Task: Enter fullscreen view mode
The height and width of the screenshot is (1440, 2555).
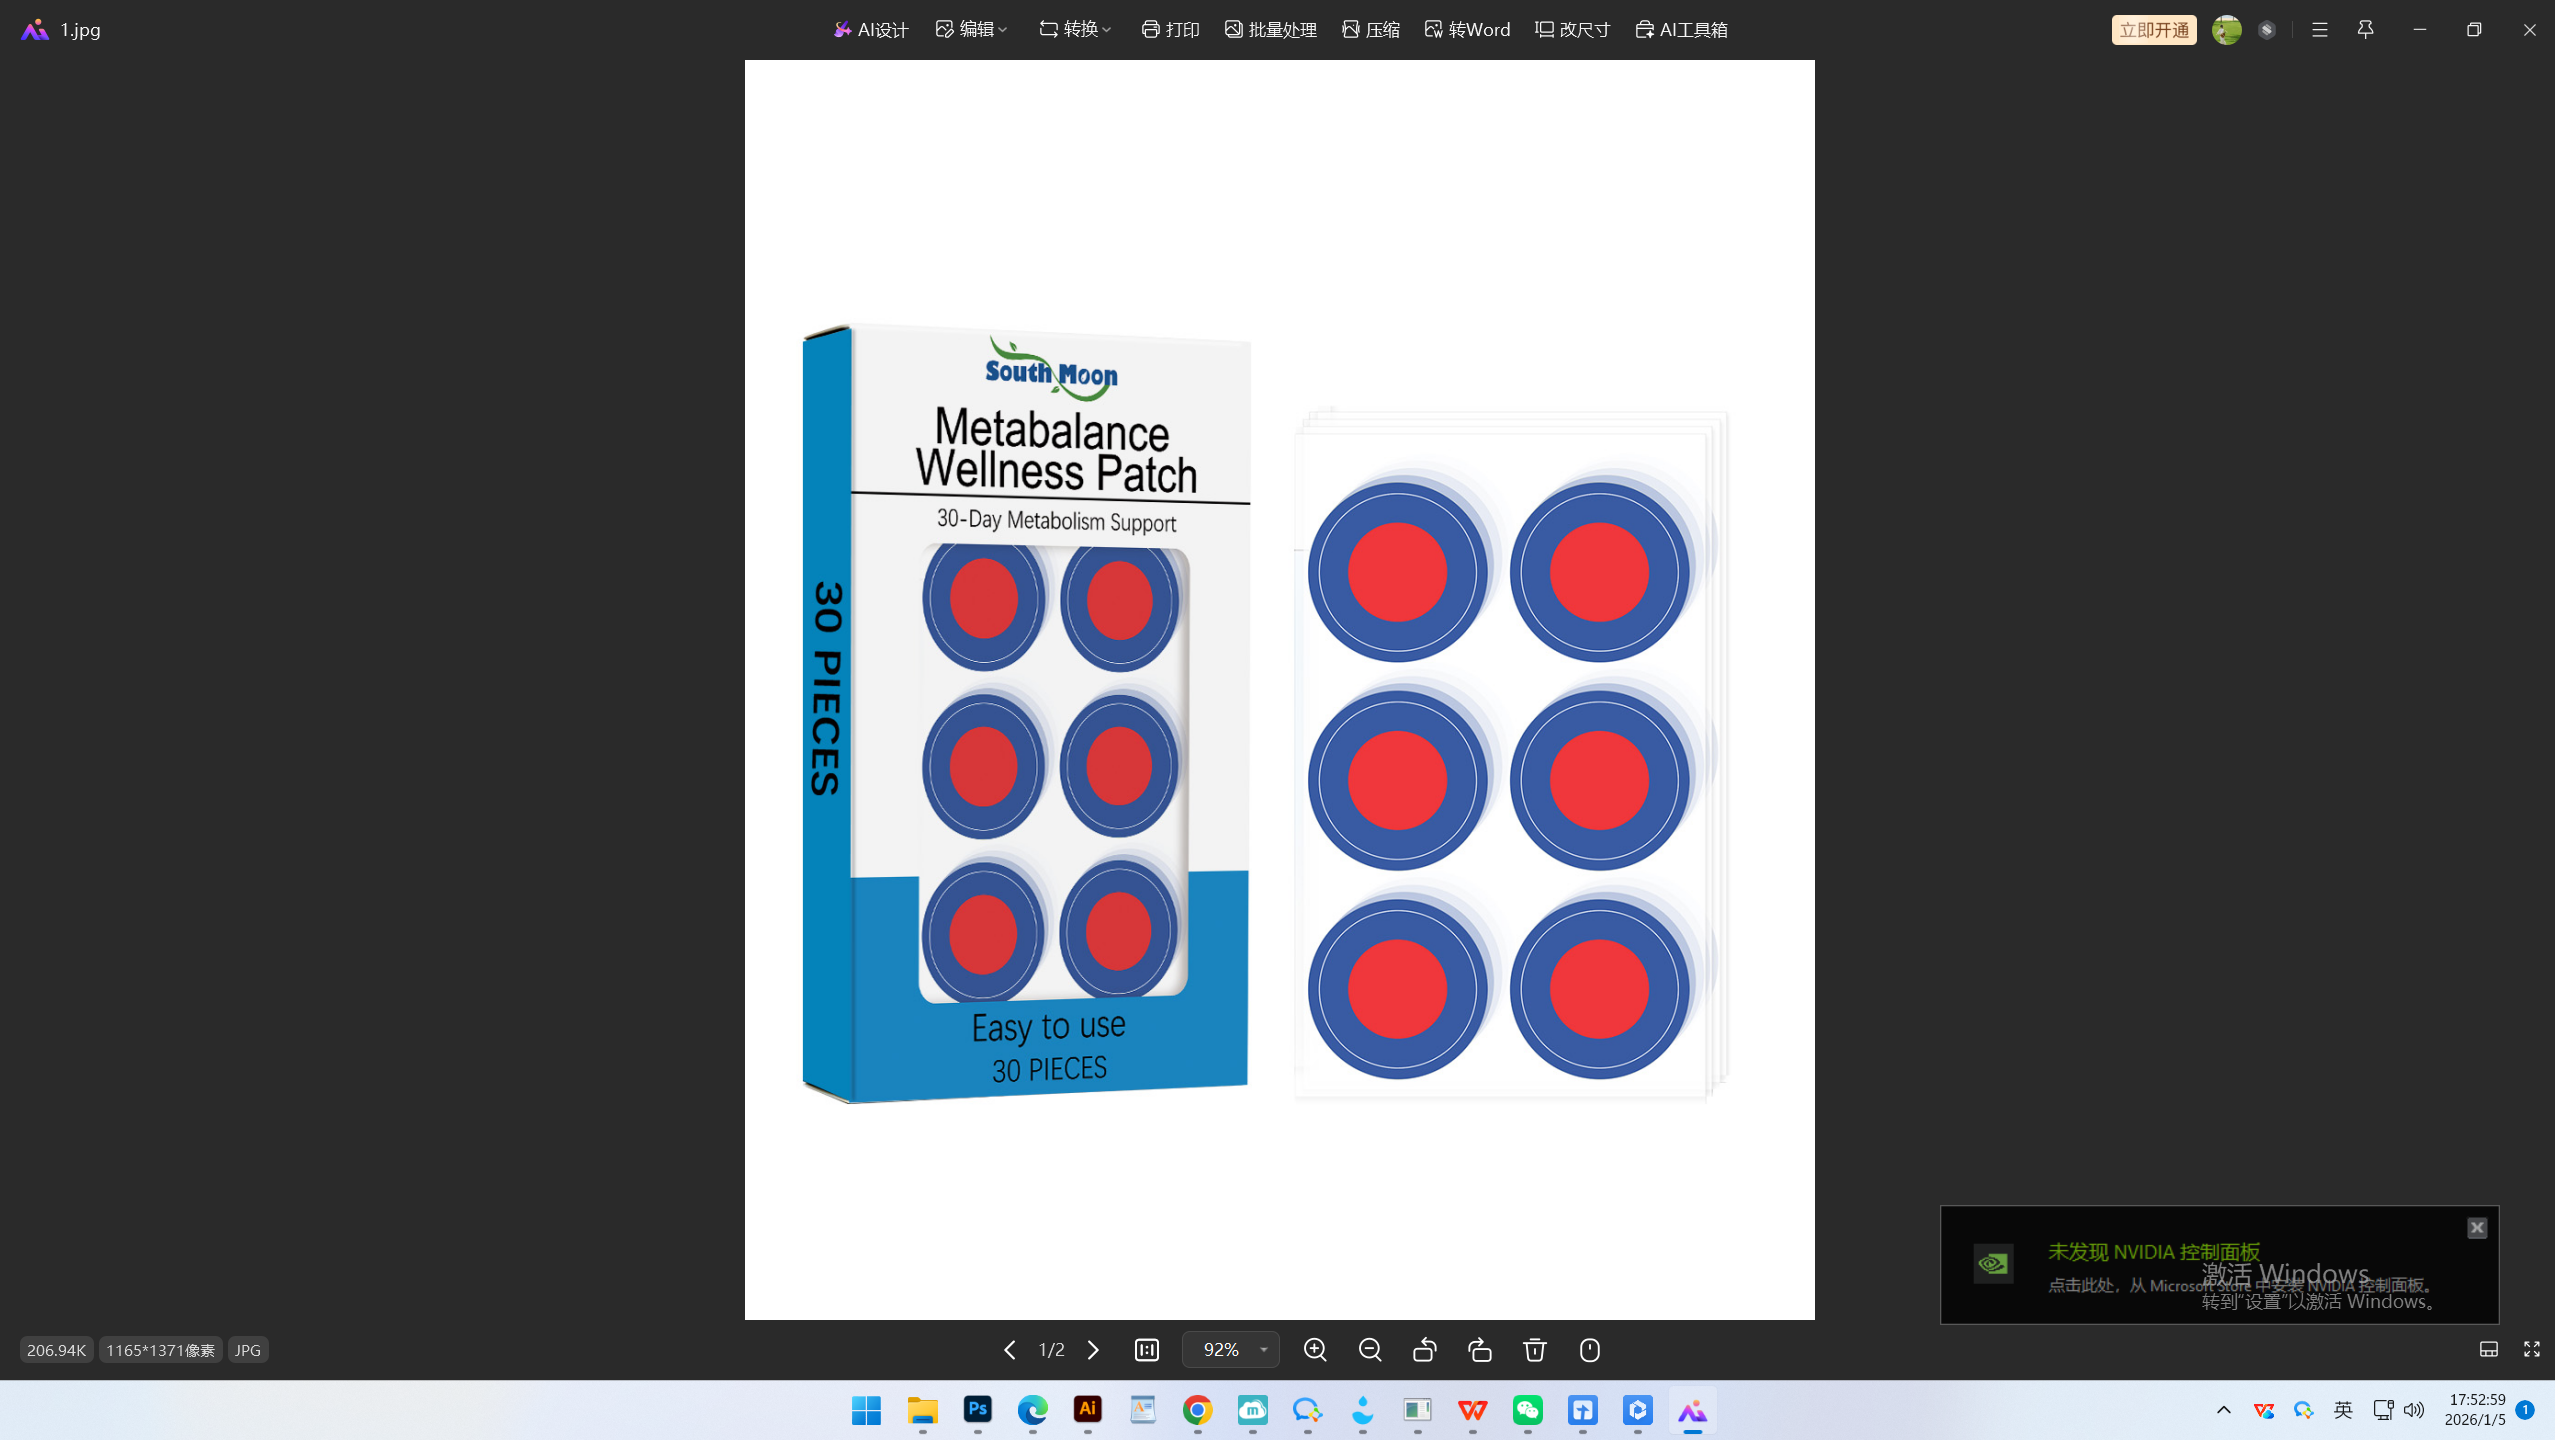Action: pos(2532,1350)
